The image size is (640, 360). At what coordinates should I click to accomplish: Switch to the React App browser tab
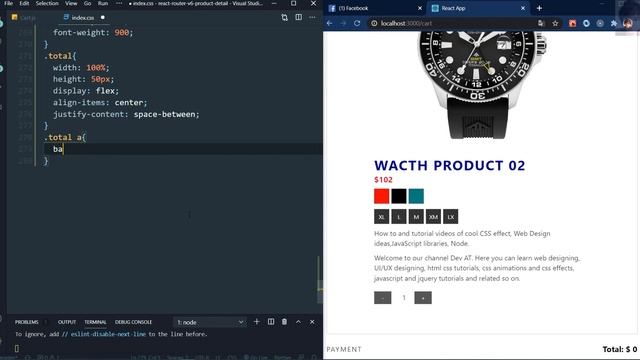tap(478, 8)
